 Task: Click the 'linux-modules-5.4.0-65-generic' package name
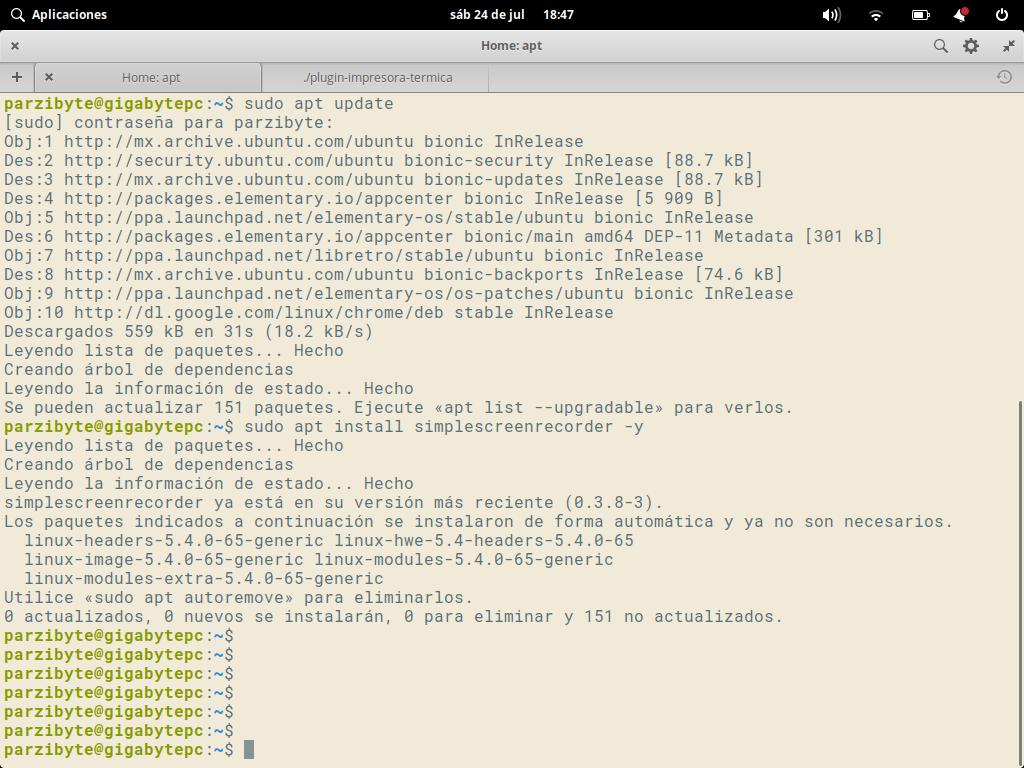coord(464,559)
